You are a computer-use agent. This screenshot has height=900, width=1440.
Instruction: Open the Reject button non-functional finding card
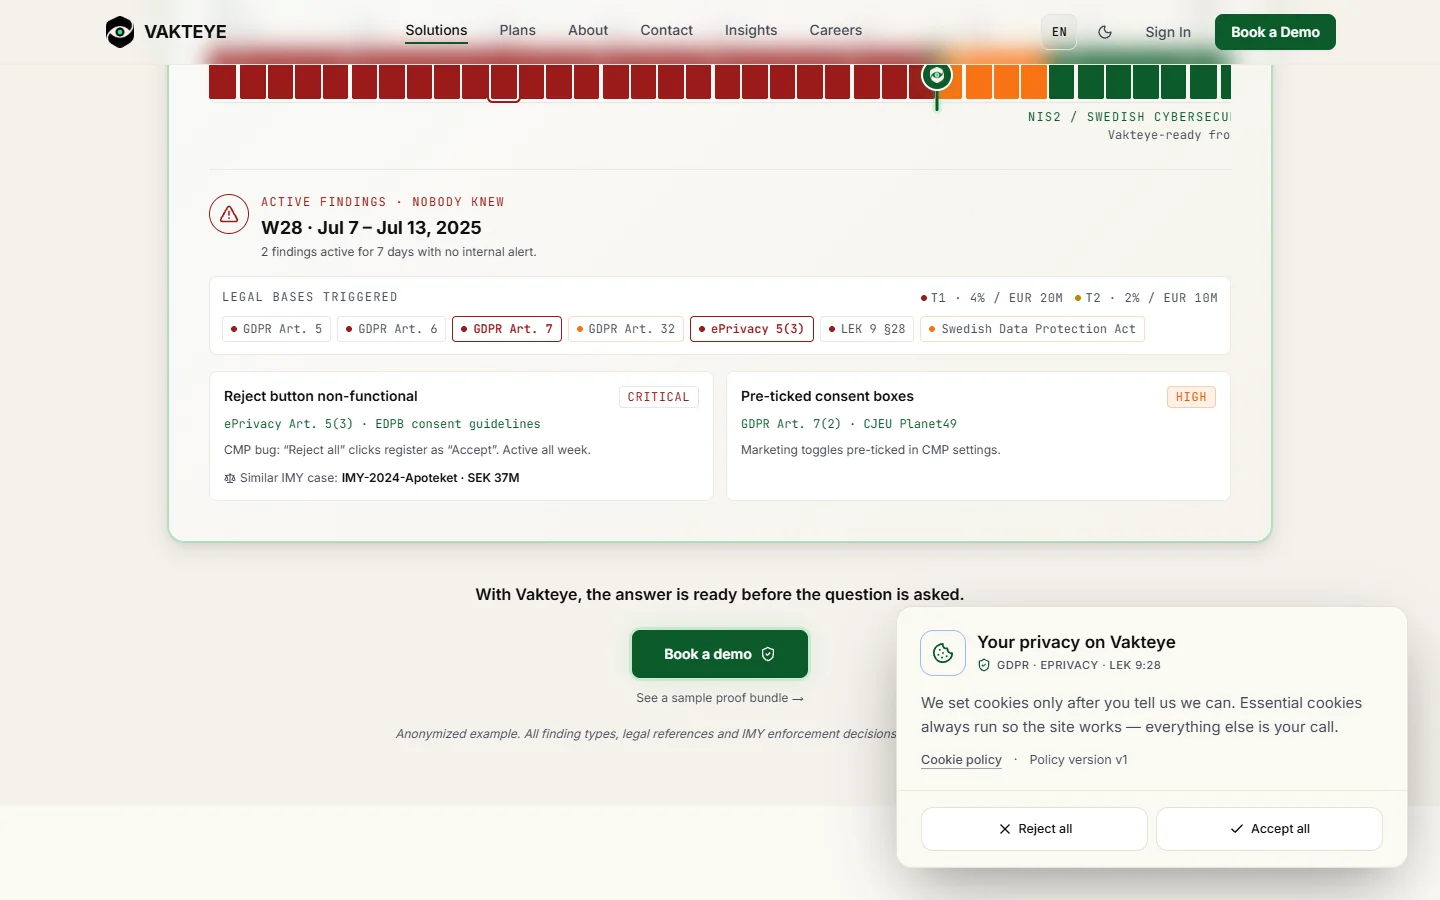click(x=461, y=436)
